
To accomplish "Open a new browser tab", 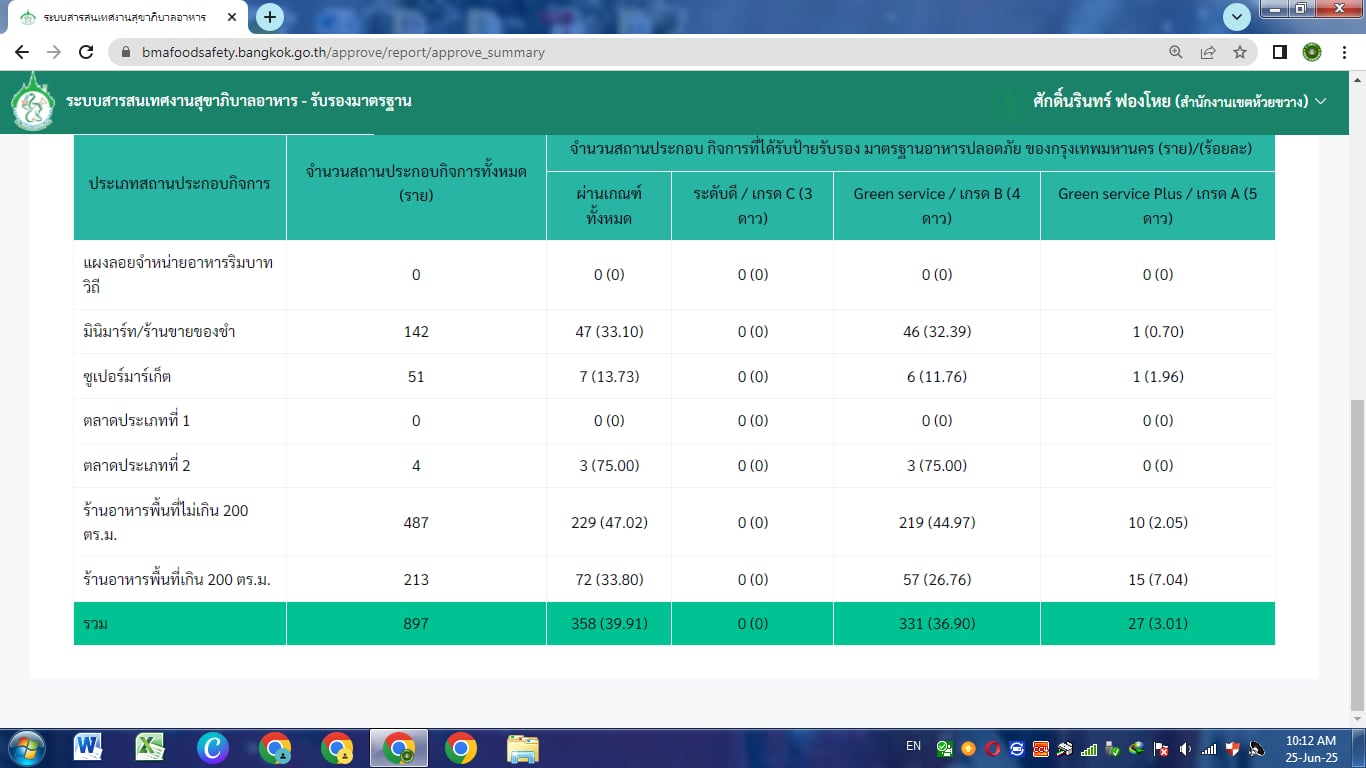I will coord(269,17).
